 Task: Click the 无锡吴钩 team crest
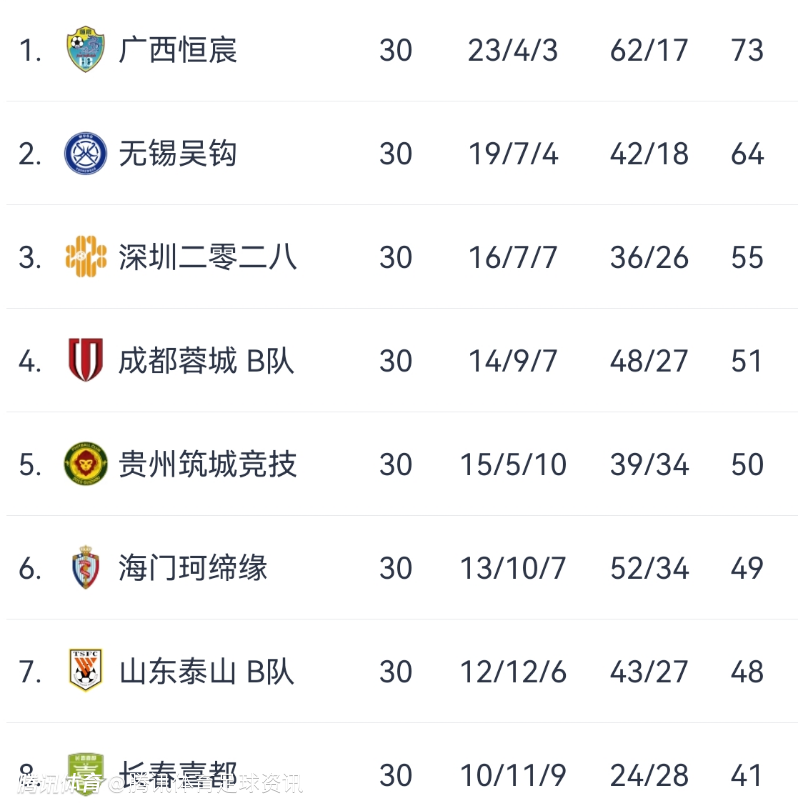[85, 154]
